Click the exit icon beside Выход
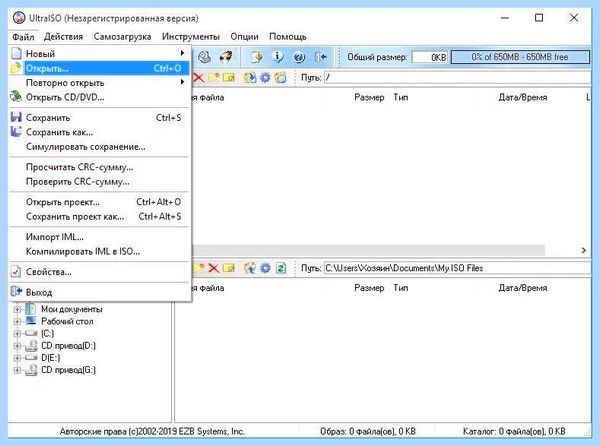The width and height of the screenshot is (600, 446). point(16,292)
